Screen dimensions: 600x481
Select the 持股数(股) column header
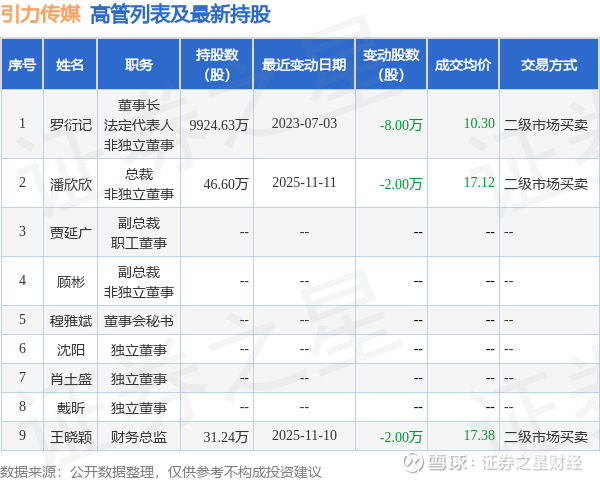[217, 65]
